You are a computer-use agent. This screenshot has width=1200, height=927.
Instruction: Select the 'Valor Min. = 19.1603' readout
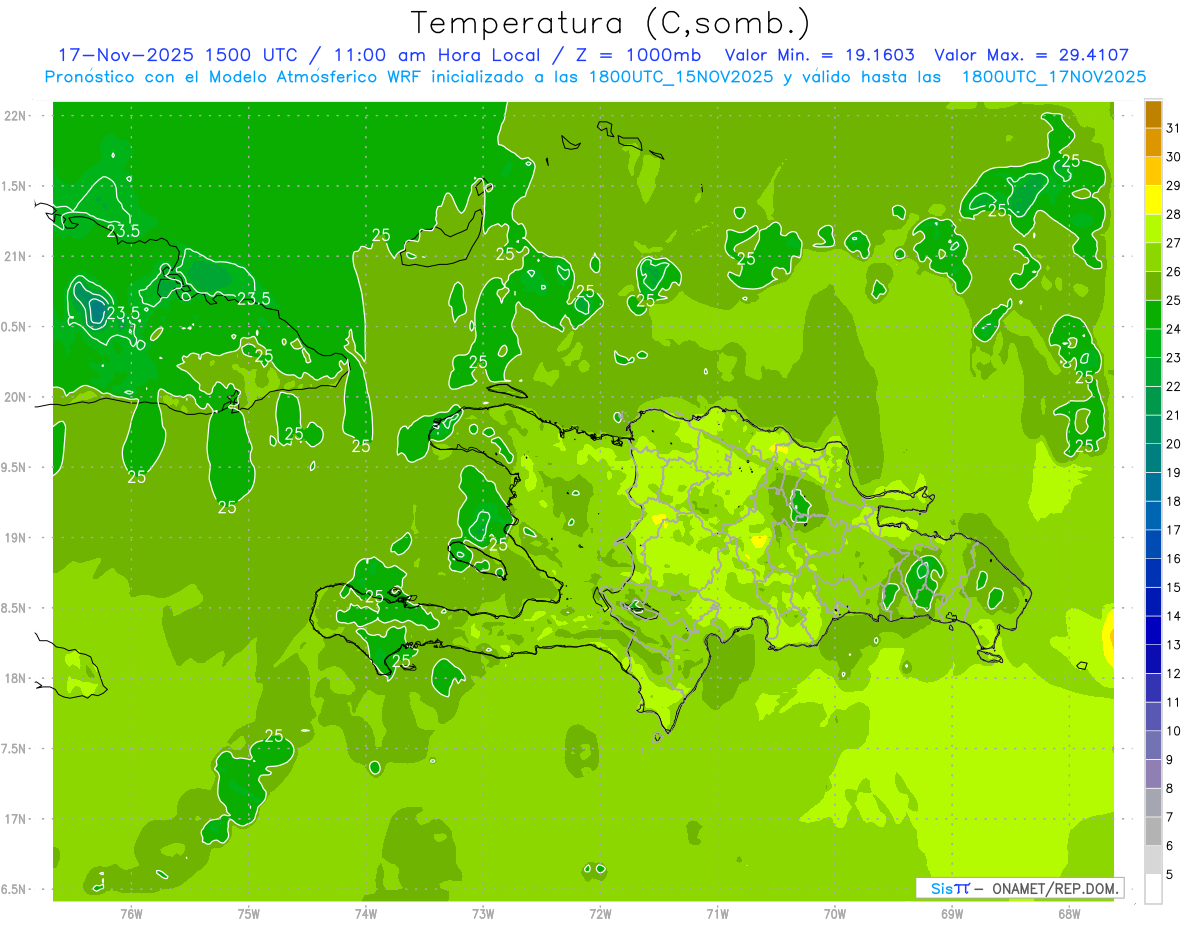point(821,55)
